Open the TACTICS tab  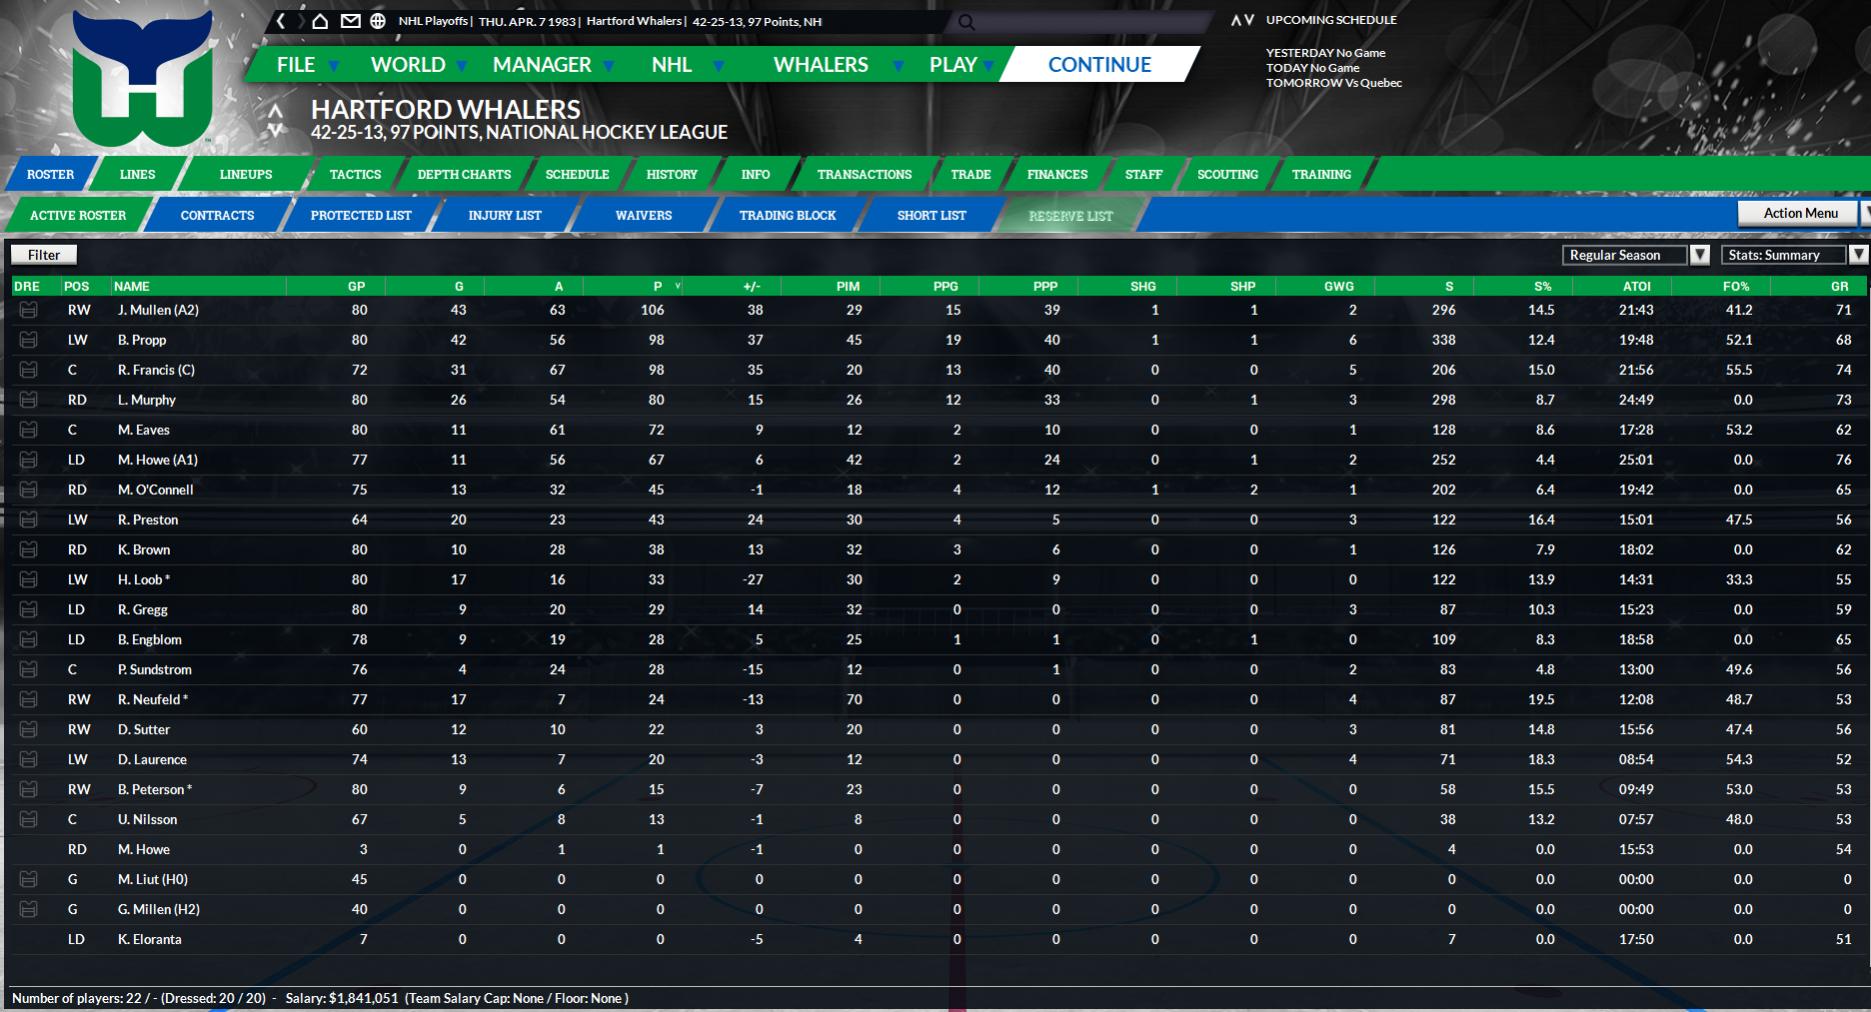click(355, 174)
